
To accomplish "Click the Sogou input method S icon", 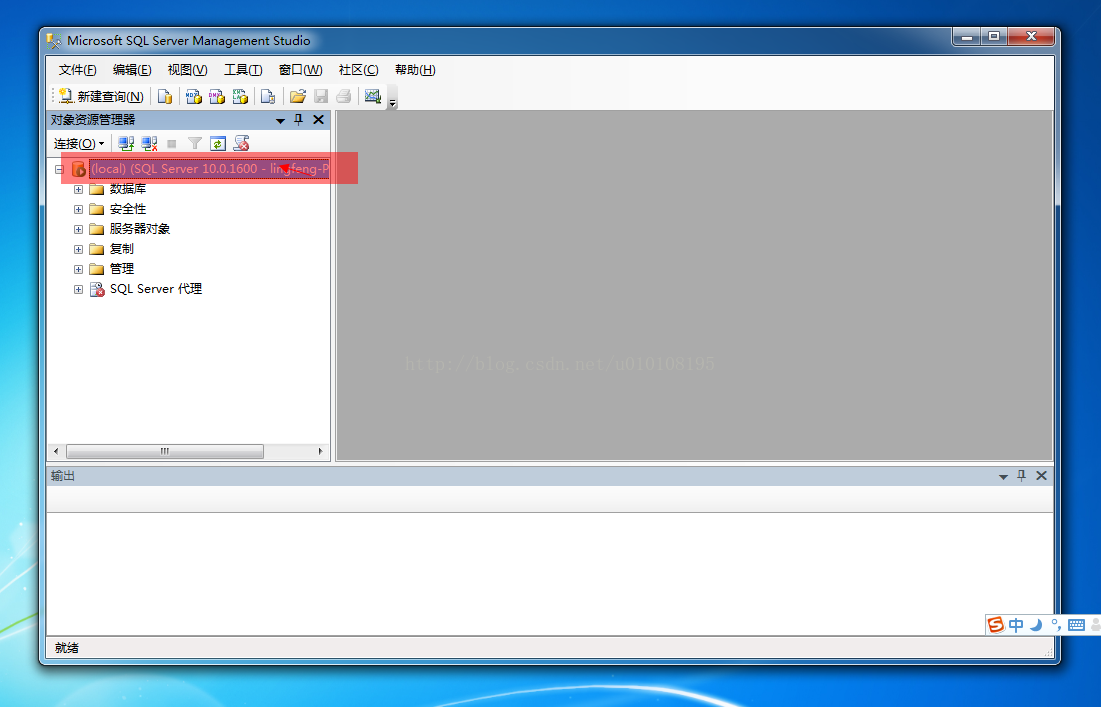I will (x=996, y=625).
